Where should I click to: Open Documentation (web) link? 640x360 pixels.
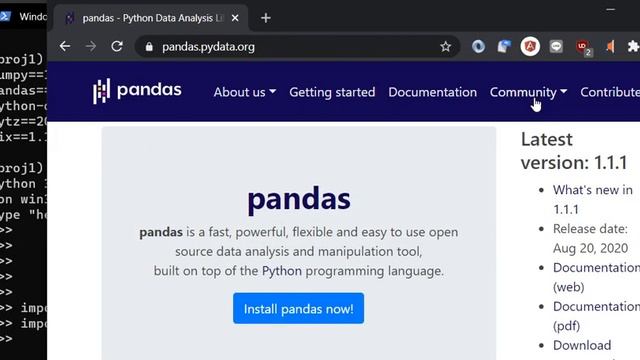(596, 277)
